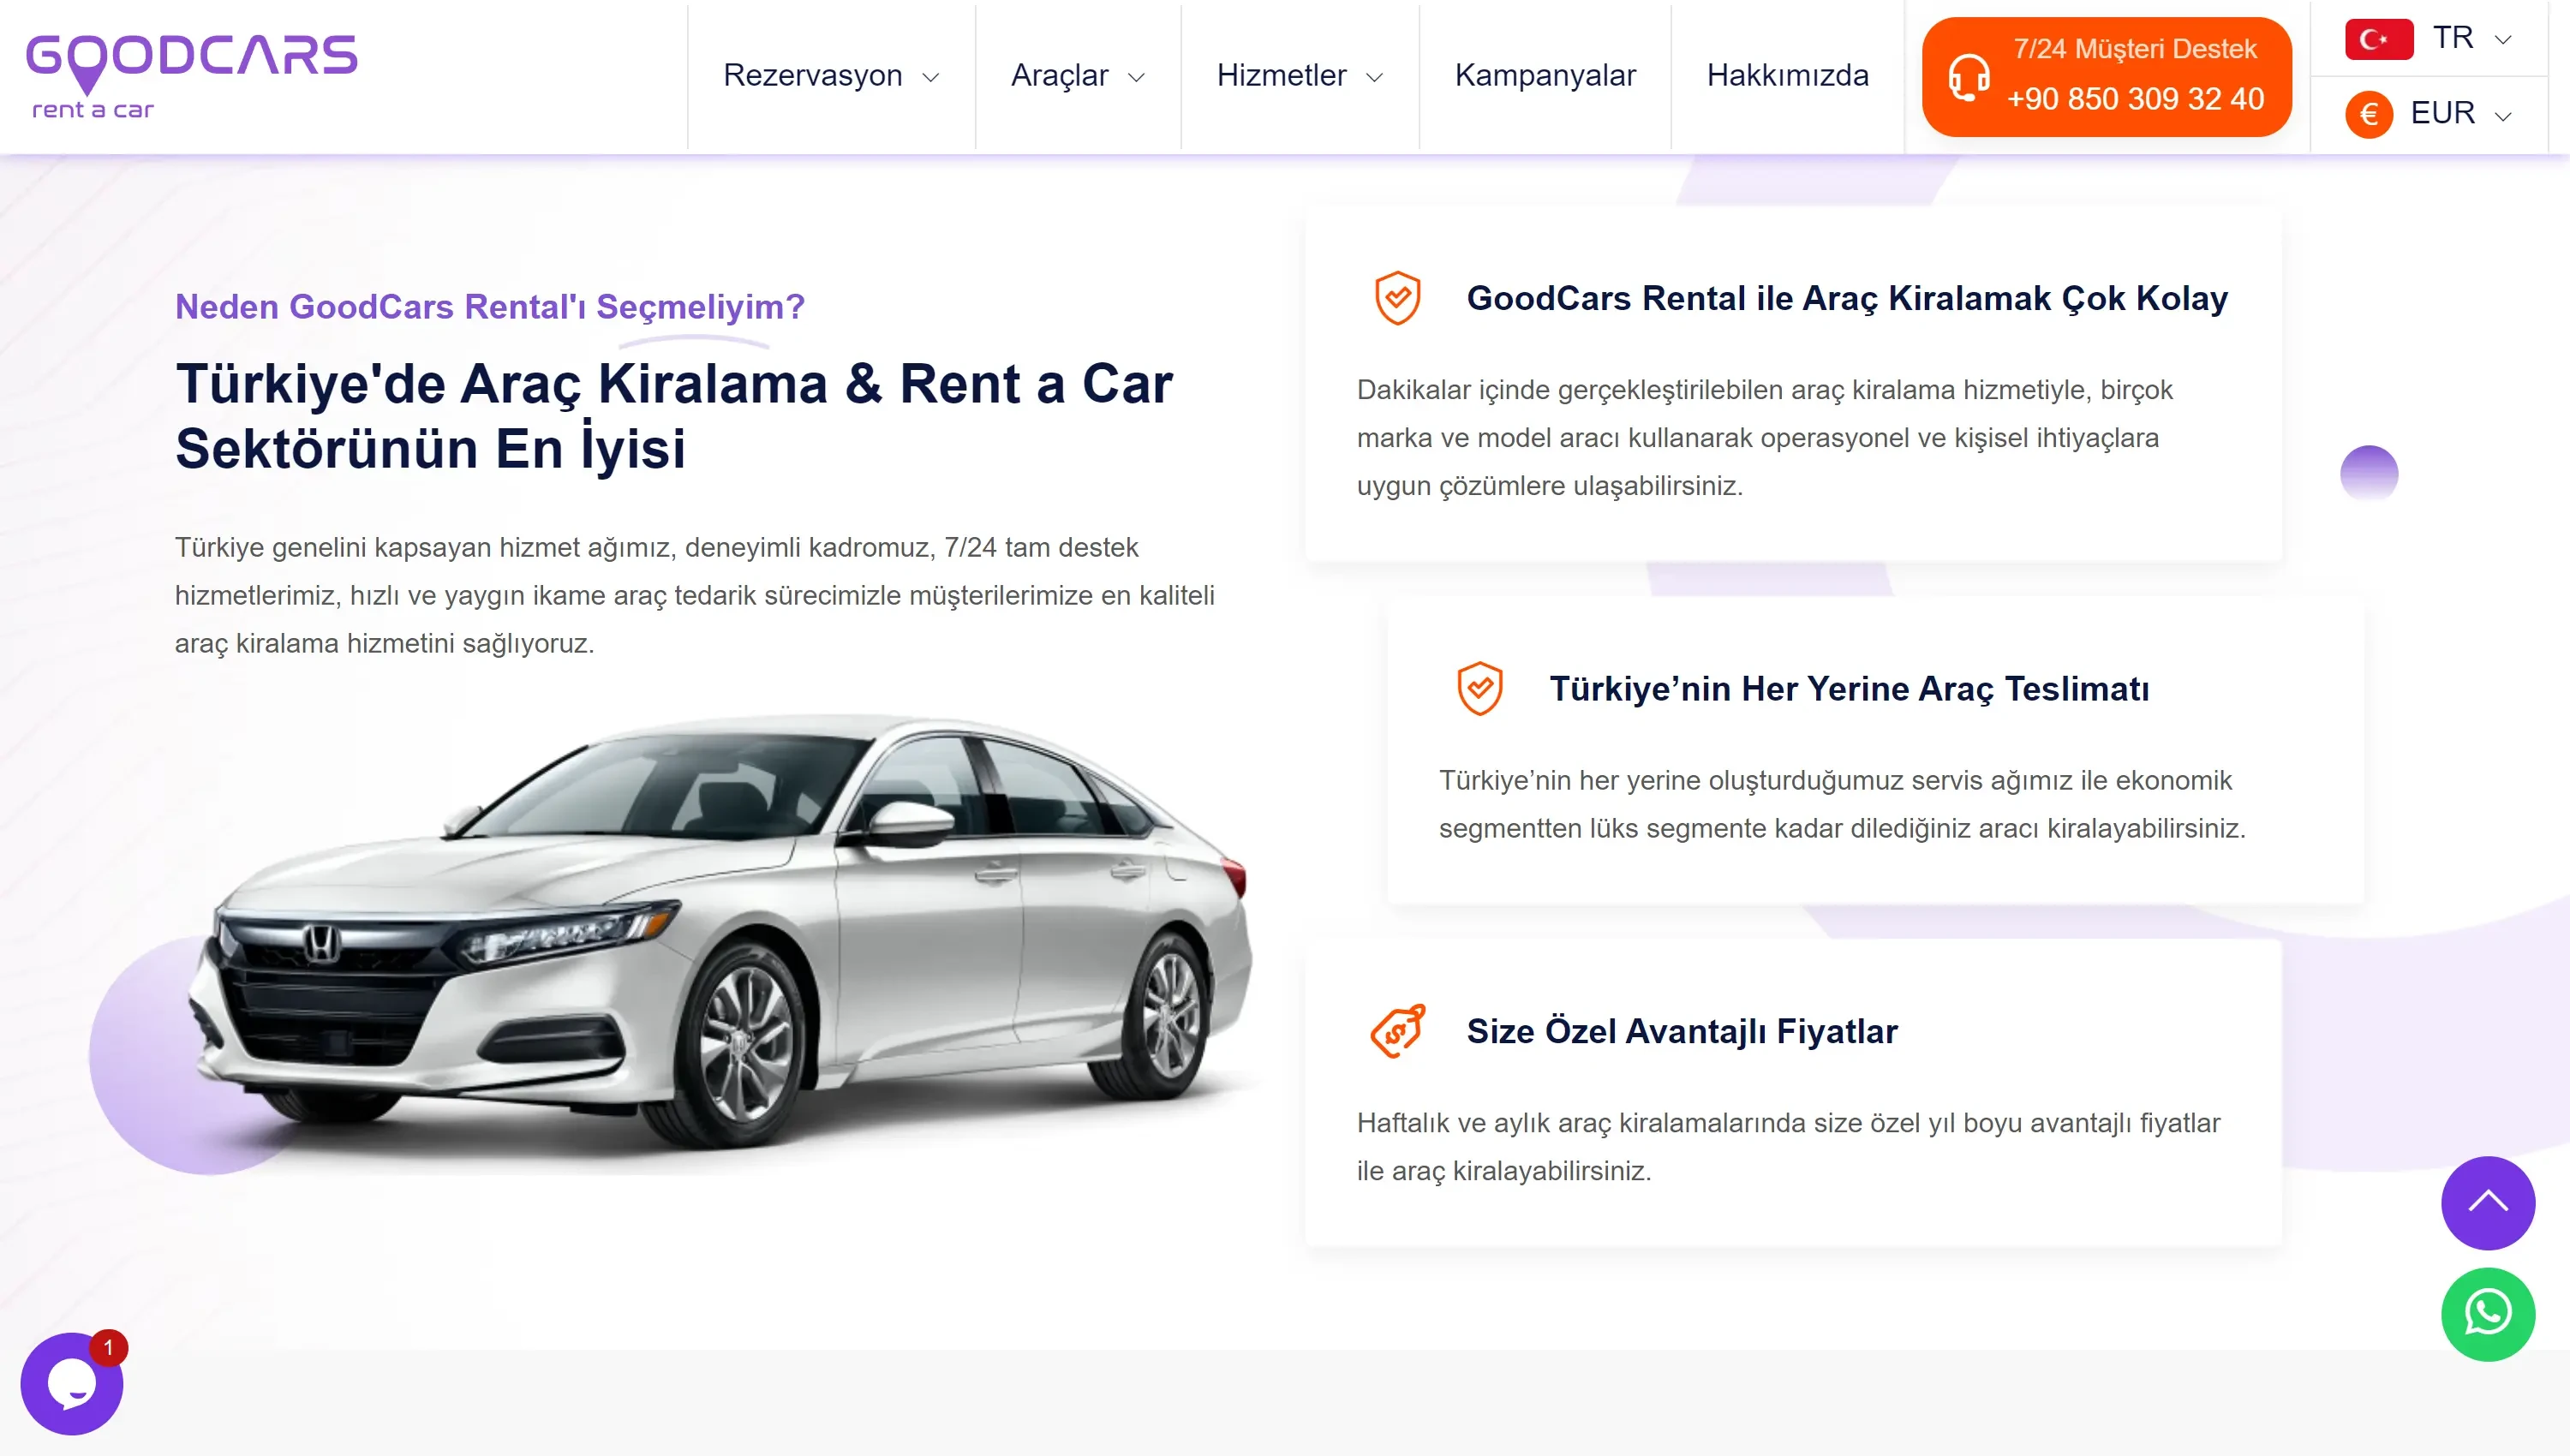Viewport: 2570px width, 1456px height.
Task: Click the headset support icon
Action: (x=1968, y=77)
